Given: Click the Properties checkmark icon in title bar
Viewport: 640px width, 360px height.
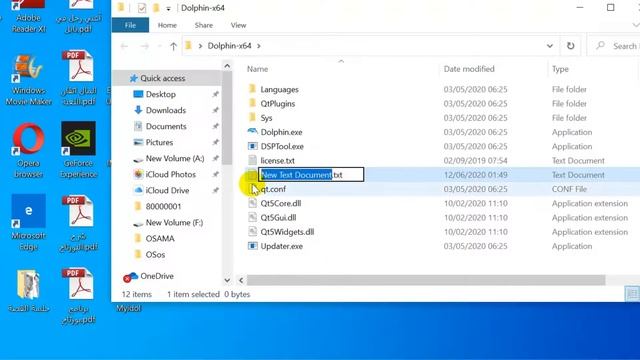Looking at the screenshot, I should tap(142, 8).
